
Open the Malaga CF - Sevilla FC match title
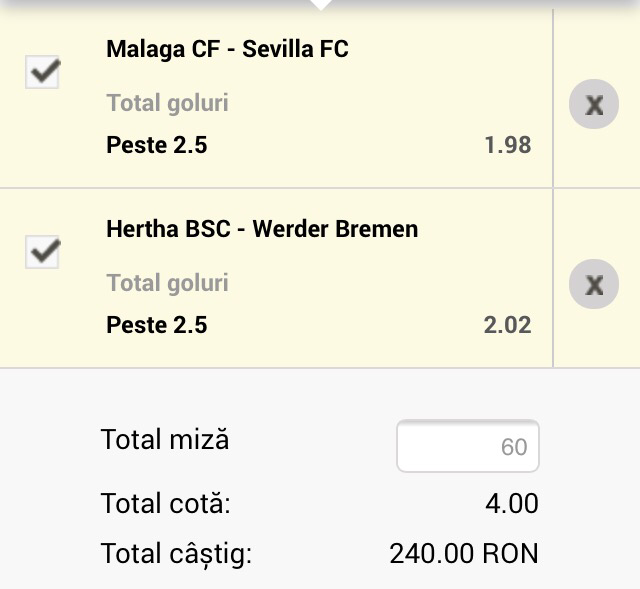coord(227,49)
